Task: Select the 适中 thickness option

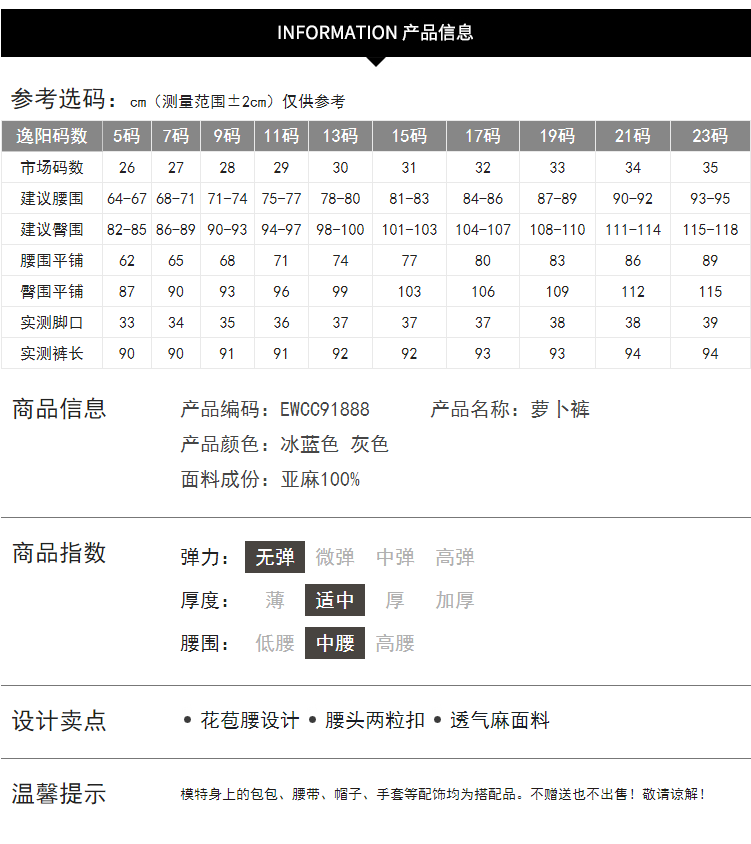Action: [x=335, y=600]
